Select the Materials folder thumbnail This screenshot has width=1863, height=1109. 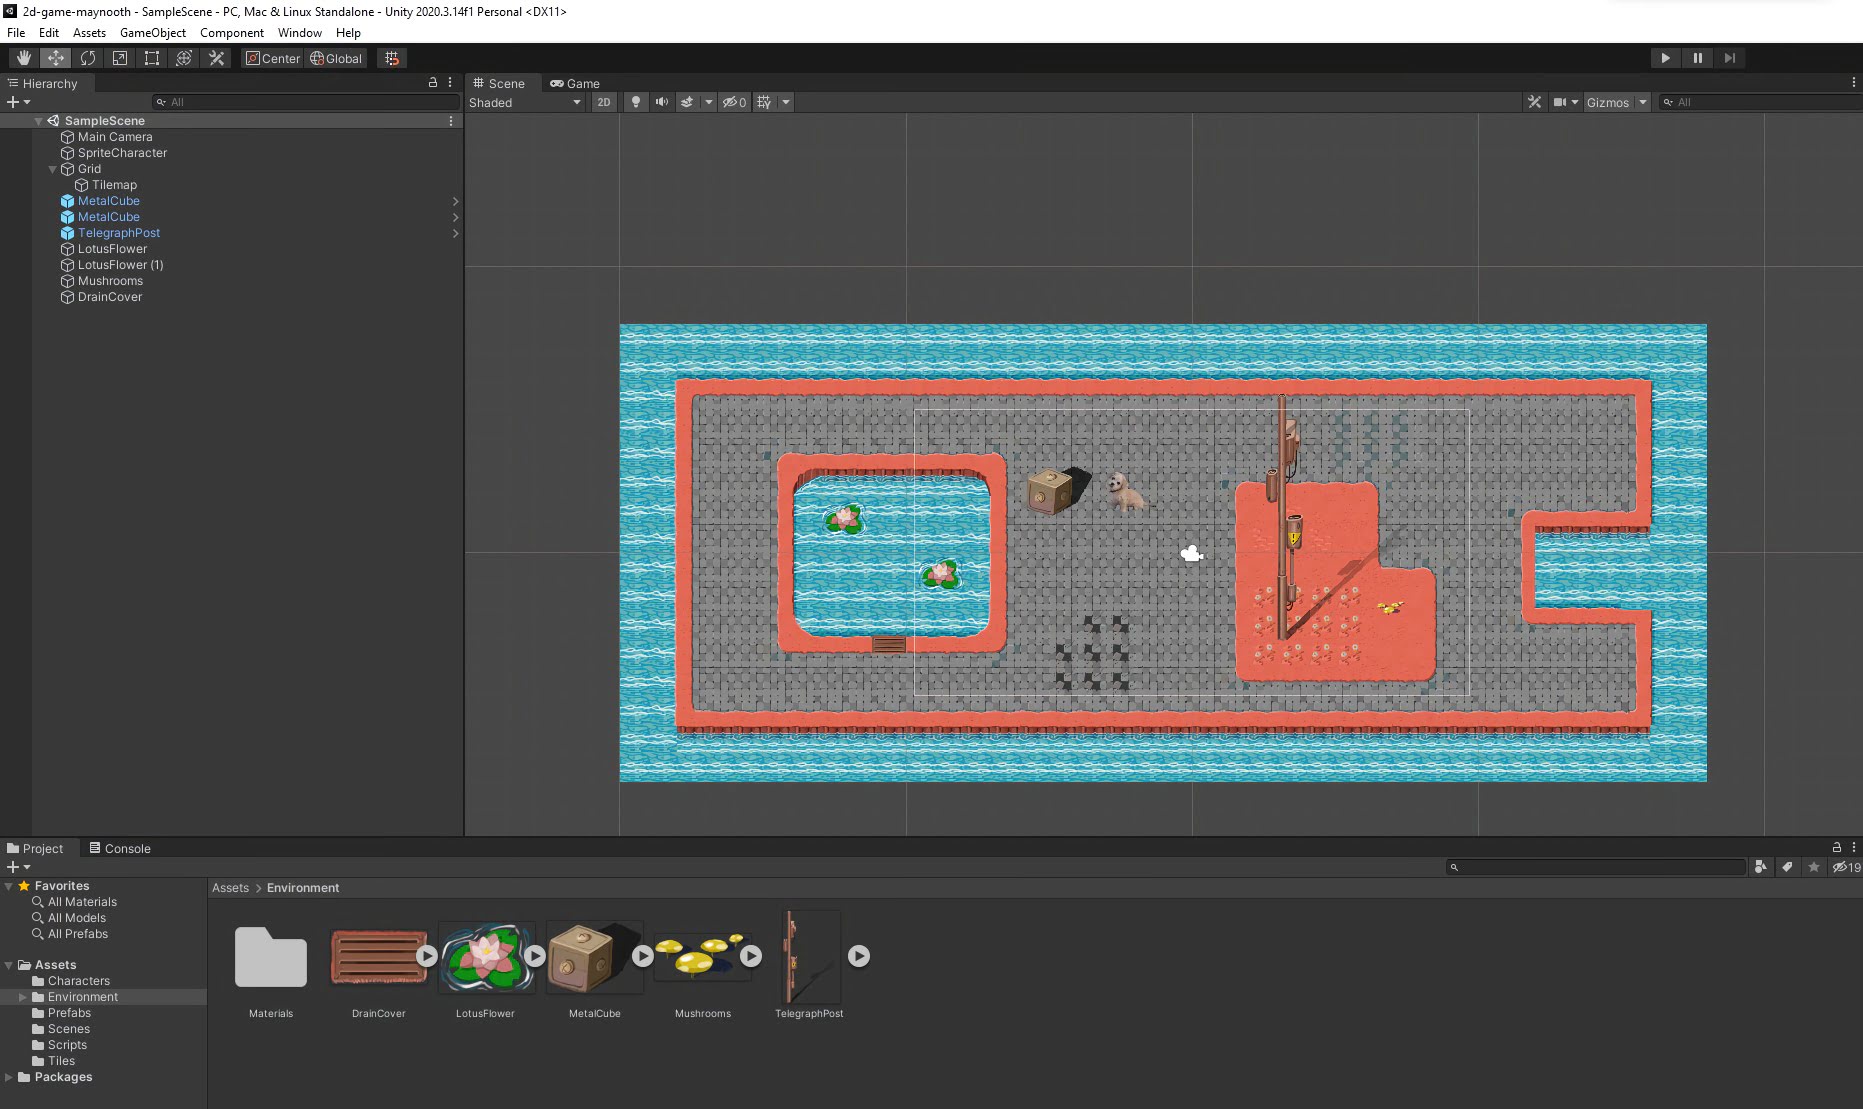tap(271, 957)
